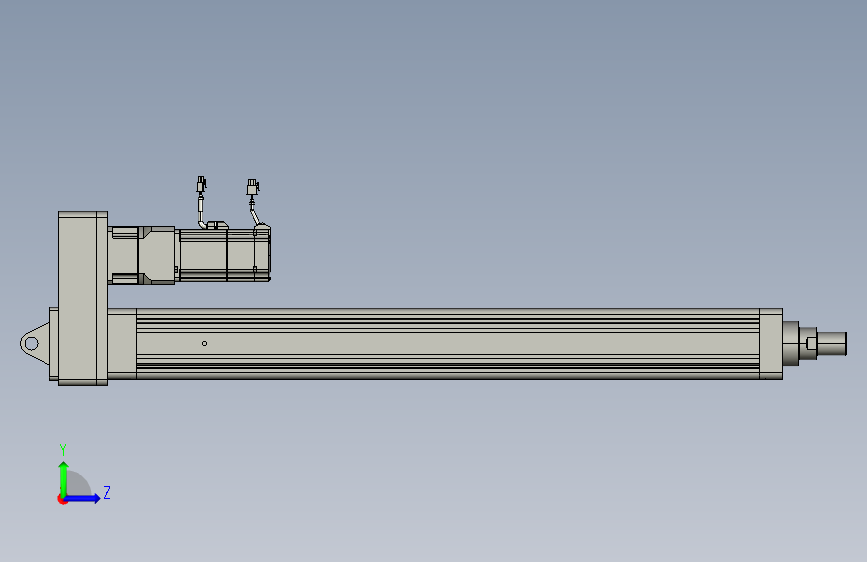The image size is (867, 562).
Task: Click the green Y axis arrow of the triad
Action: tap(64, 478)
